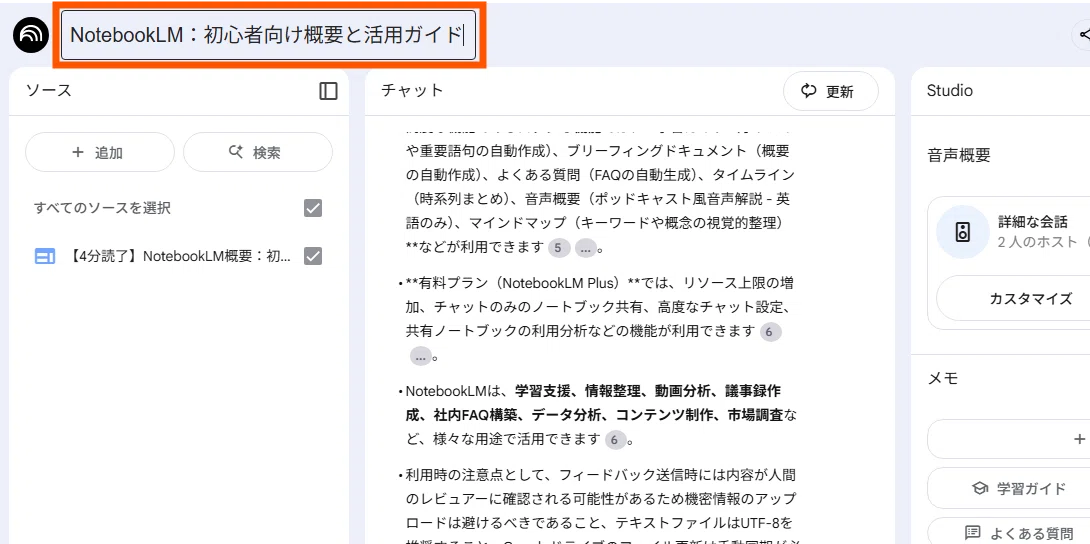Image resolution: width=1090 pixels, height=544 pixels.
Task: Edit the notebook title field
Action: coord(268,35)
